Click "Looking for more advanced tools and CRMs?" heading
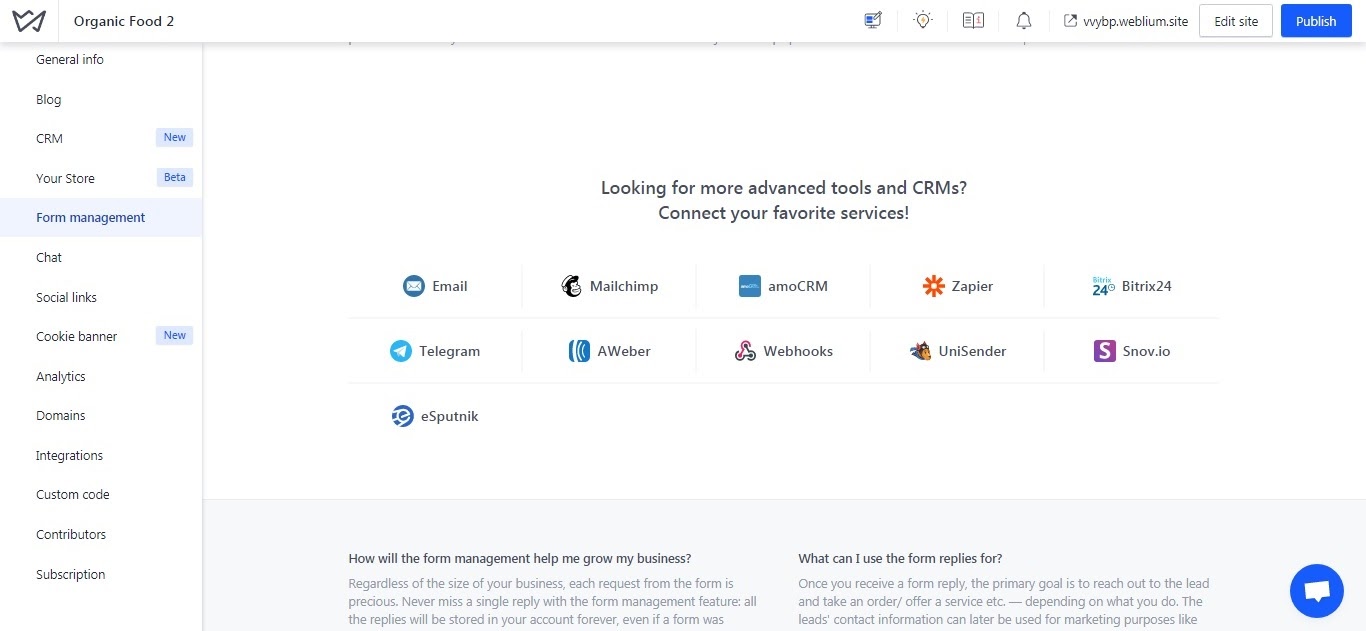Screen dimensions: 1366x631 (784, 188)
